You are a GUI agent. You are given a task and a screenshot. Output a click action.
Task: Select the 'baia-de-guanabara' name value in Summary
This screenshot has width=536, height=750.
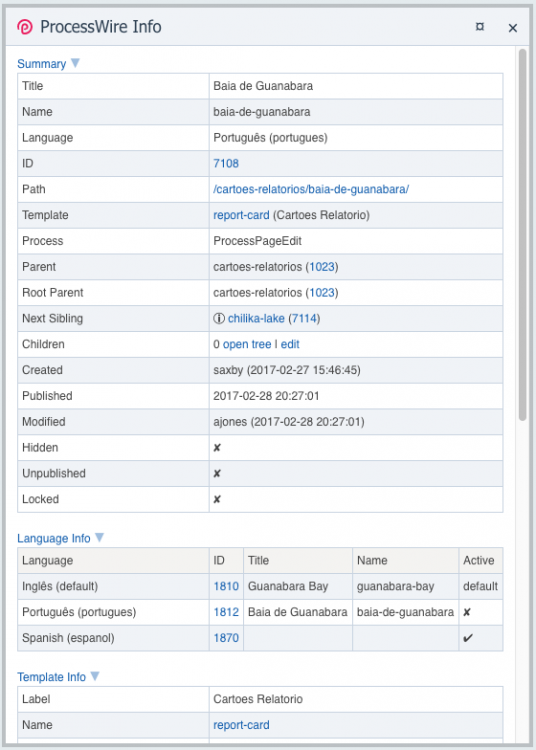(262, 111)
